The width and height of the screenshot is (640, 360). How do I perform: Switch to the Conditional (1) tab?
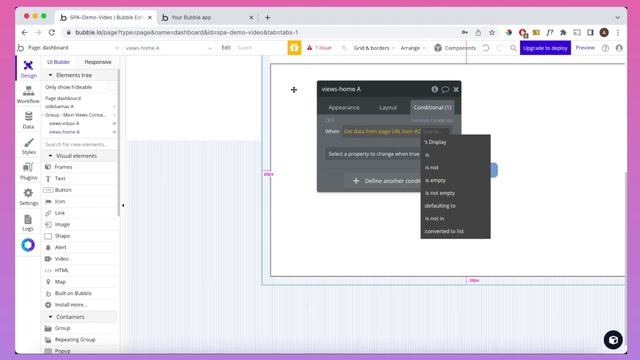[432, 107]
